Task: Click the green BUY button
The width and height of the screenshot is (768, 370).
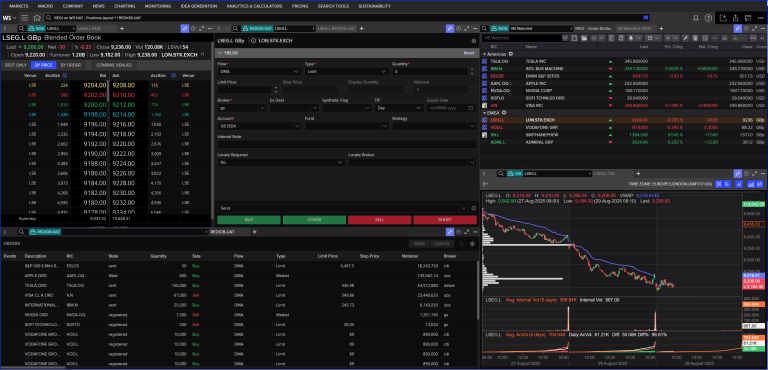Action: (x=249, y=220)
